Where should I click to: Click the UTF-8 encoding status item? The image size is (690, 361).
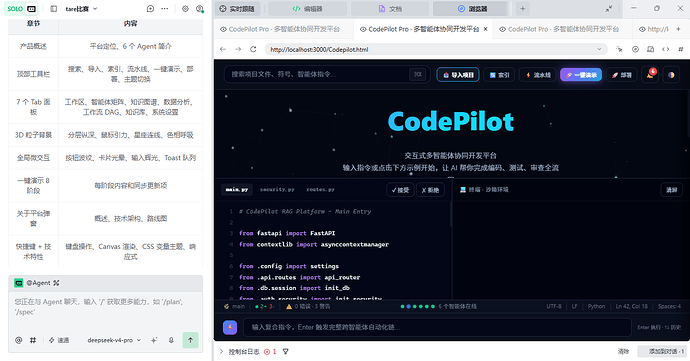(x=554, y=306)
